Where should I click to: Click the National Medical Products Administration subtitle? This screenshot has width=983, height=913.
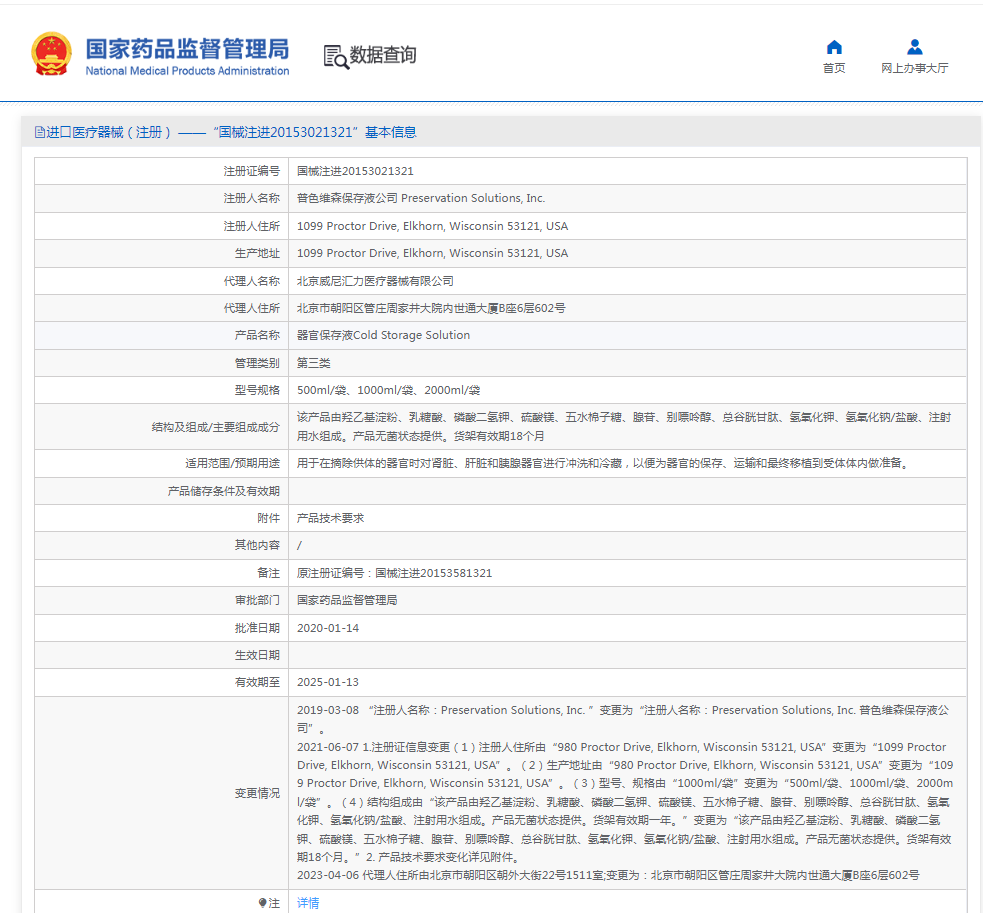click(187, 71)
